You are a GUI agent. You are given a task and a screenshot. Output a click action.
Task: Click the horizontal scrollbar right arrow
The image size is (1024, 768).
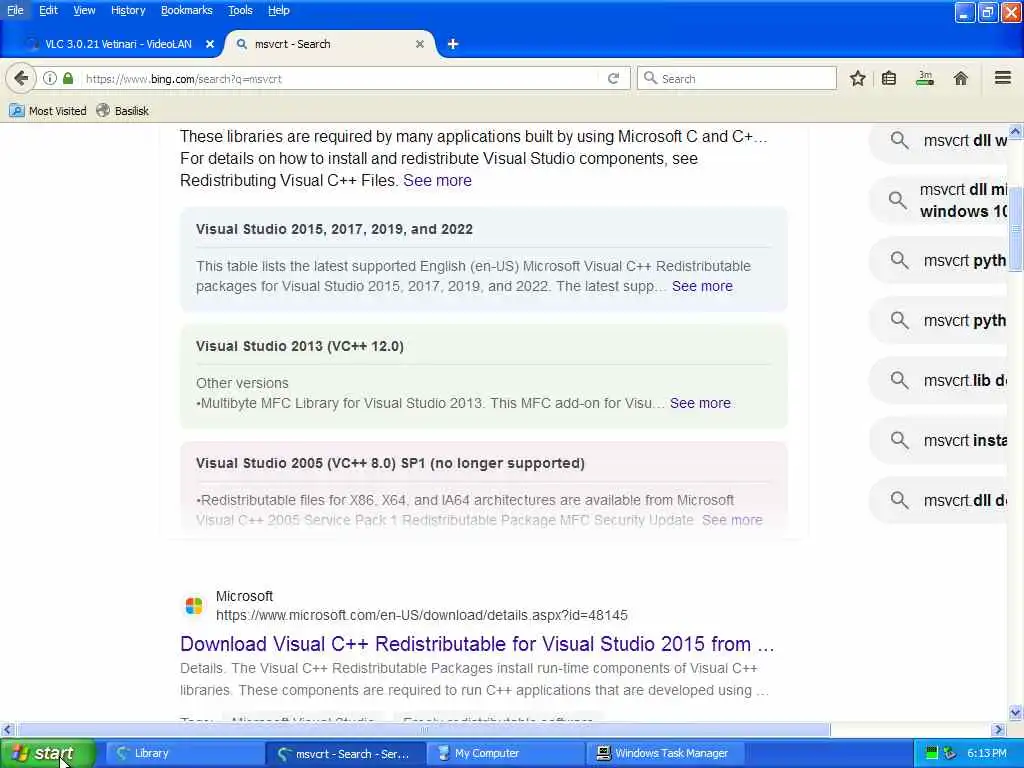click(x=998, y=729)
